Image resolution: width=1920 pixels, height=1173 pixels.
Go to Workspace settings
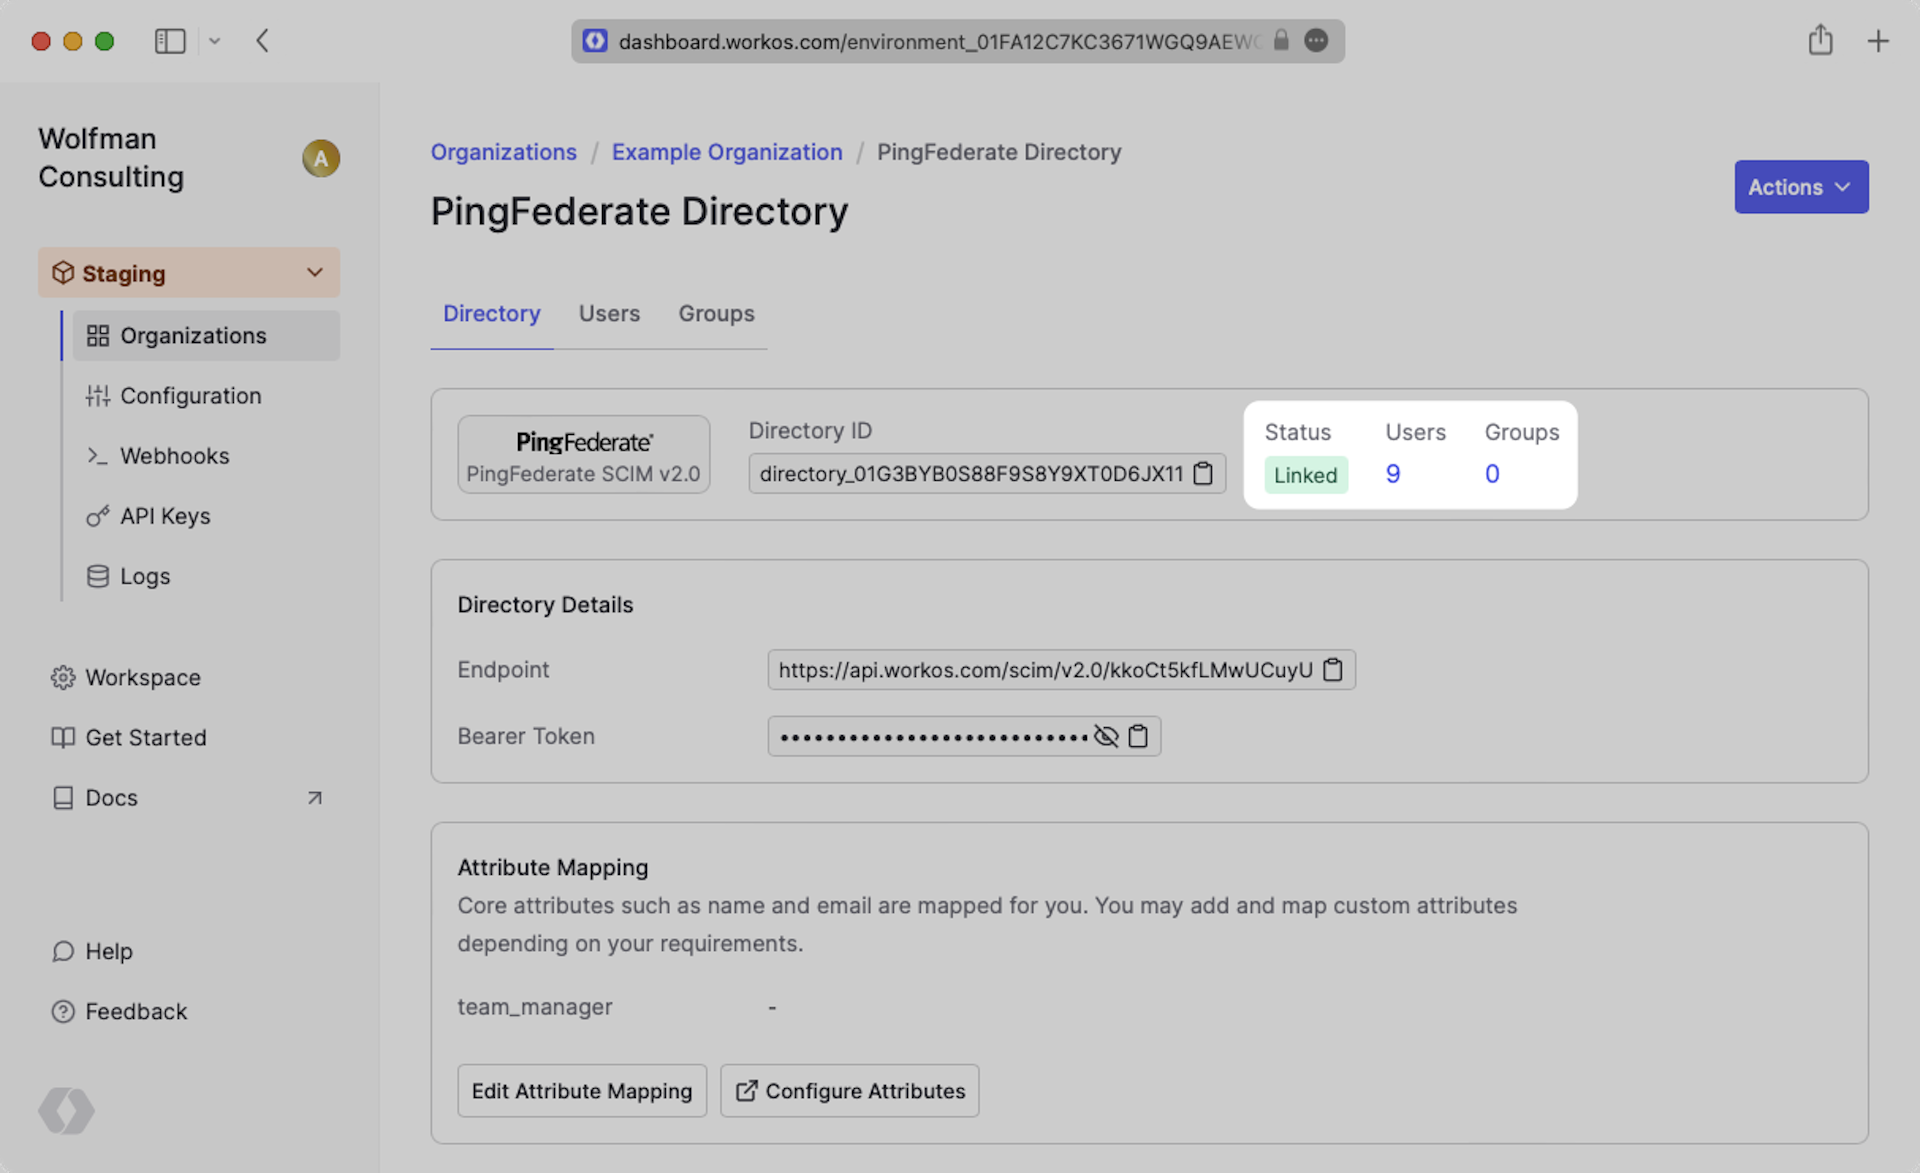142,677
